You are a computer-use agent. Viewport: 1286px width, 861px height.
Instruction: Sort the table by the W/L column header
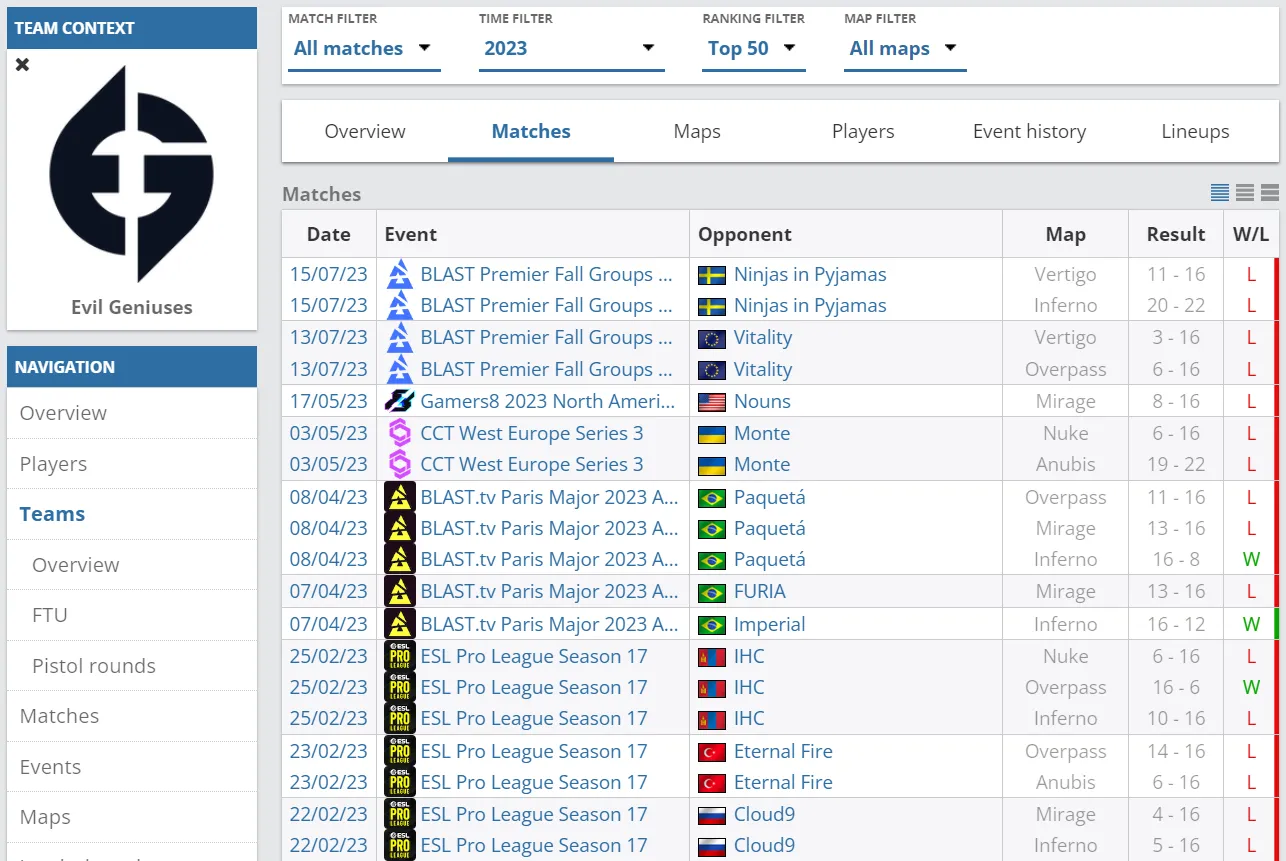[1251, 235]
